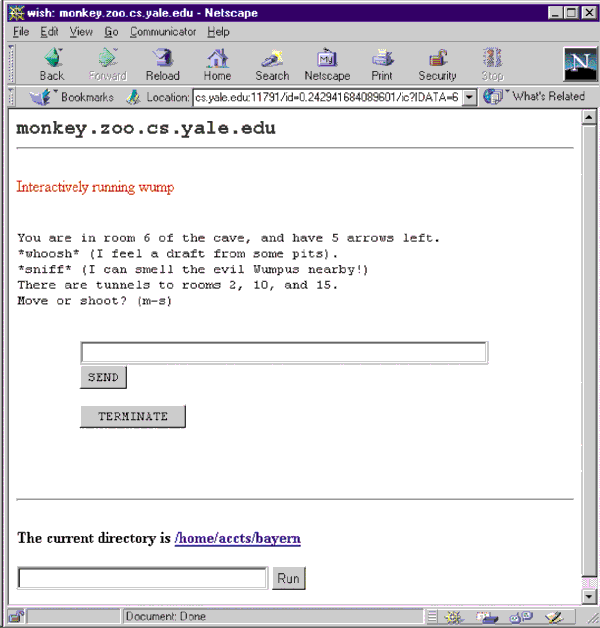Image resolution: width=600 pixels, height=628 pixels.
Task: Click the Netscape toolbar icon
Action: 327,63
